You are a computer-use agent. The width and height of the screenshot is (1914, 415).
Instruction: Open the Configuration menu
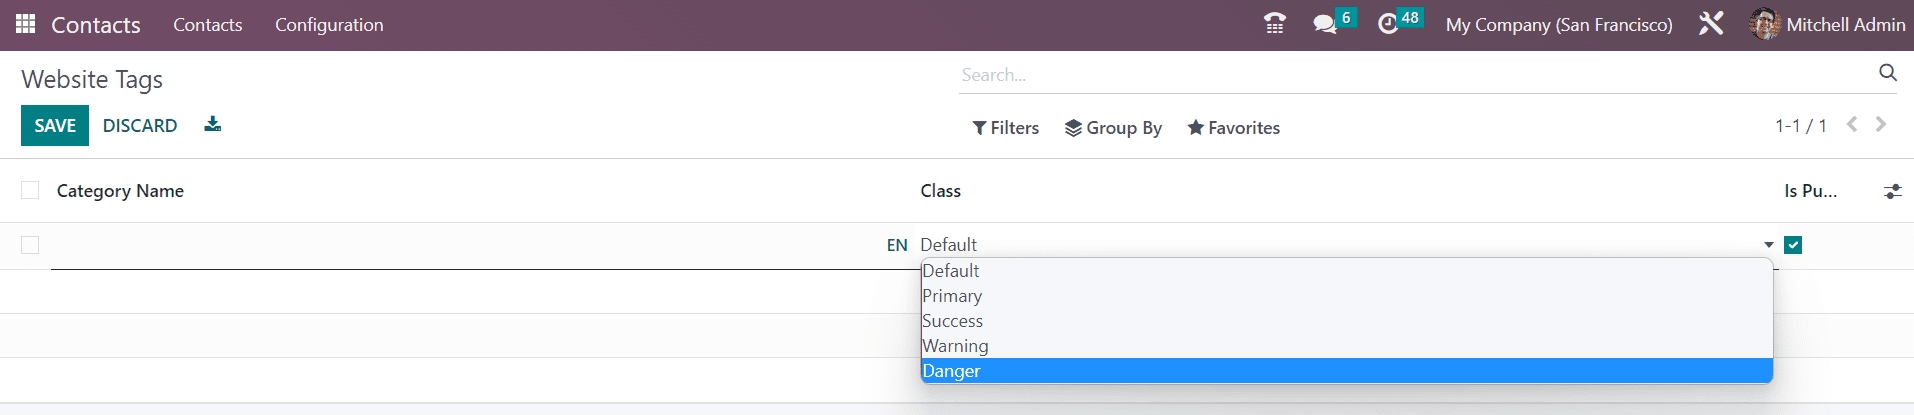pos(329,25)
